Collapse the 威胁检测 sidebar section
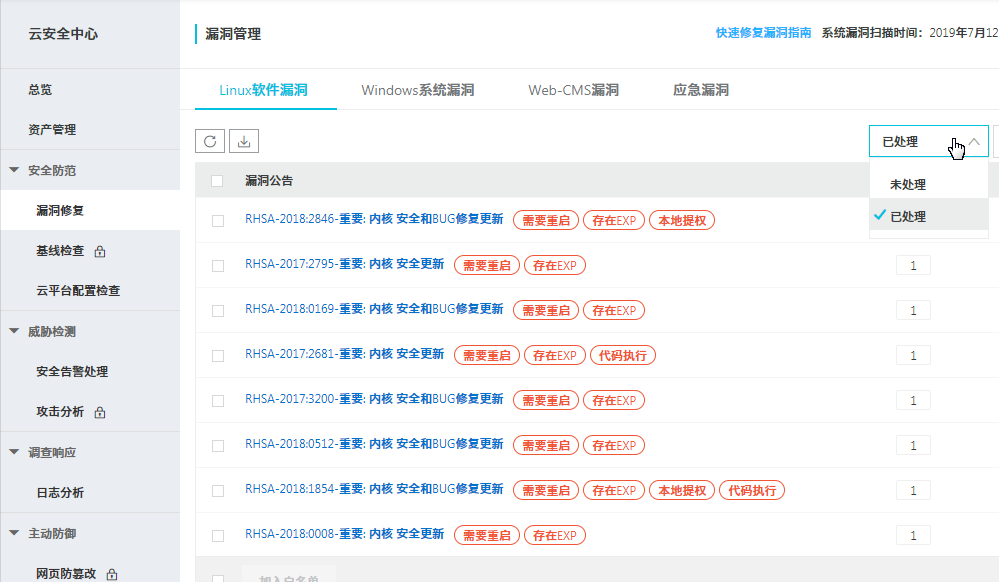999x582 pixels. pos(14,331)
